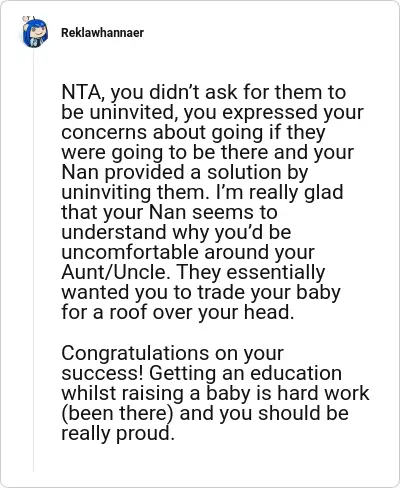
Task: Click the line ending with 'roof over your head.'
Action: click(178, 313)
